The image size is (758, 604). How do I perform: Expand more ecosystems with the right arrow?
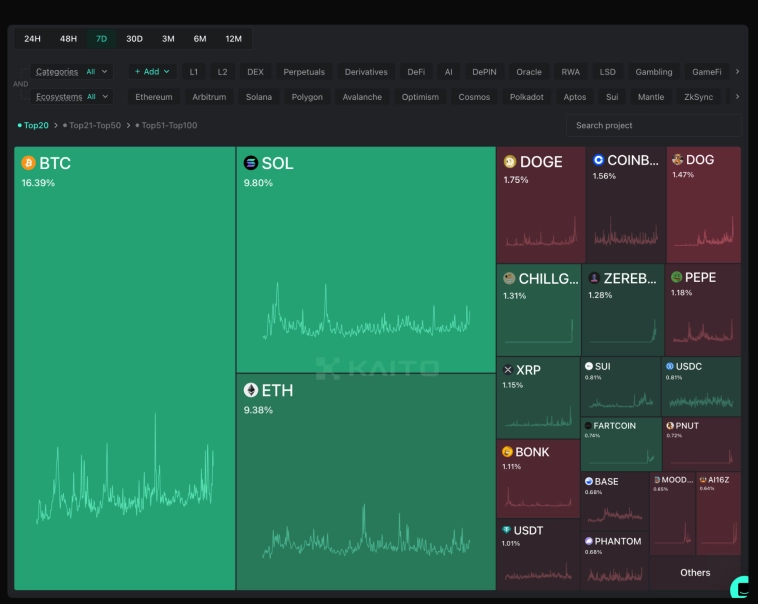click(737, 97)
